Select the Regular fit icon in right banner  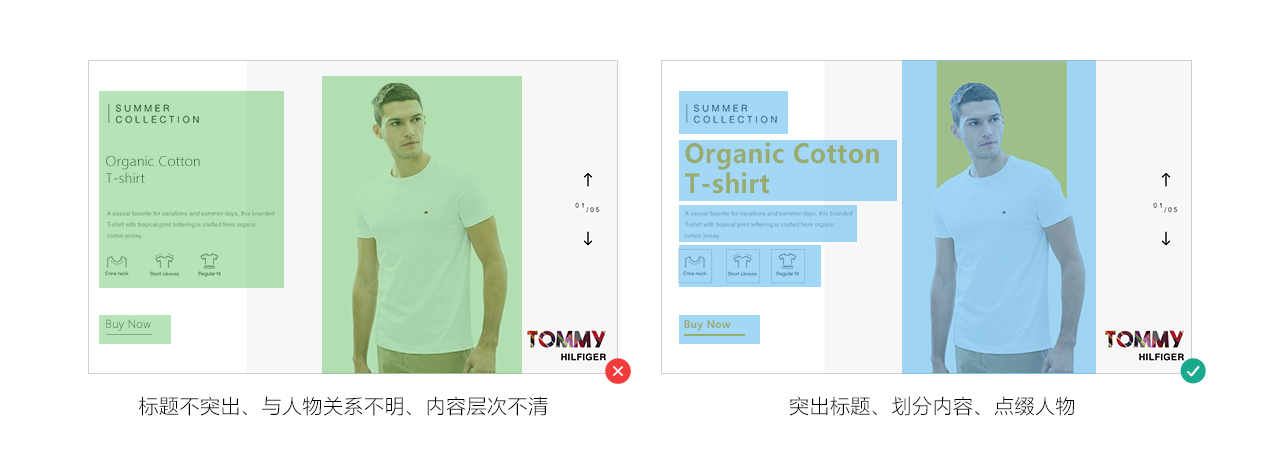(788, 265)
